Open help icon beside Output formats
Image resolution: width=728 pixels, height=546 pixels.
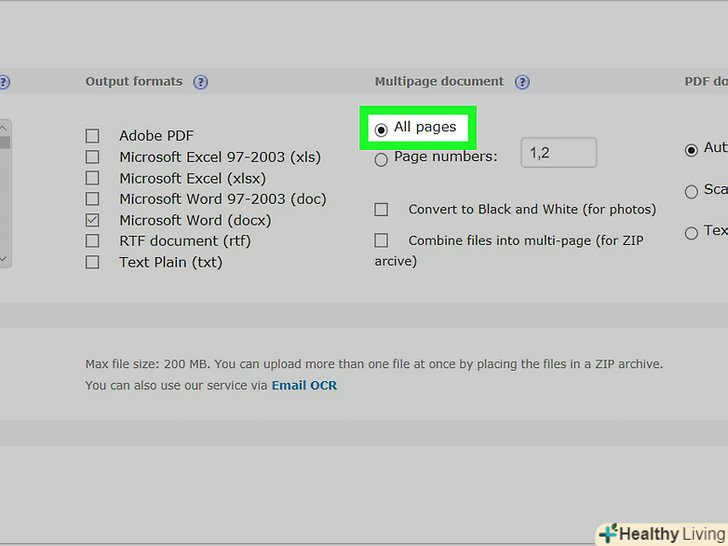click(201, 82)
